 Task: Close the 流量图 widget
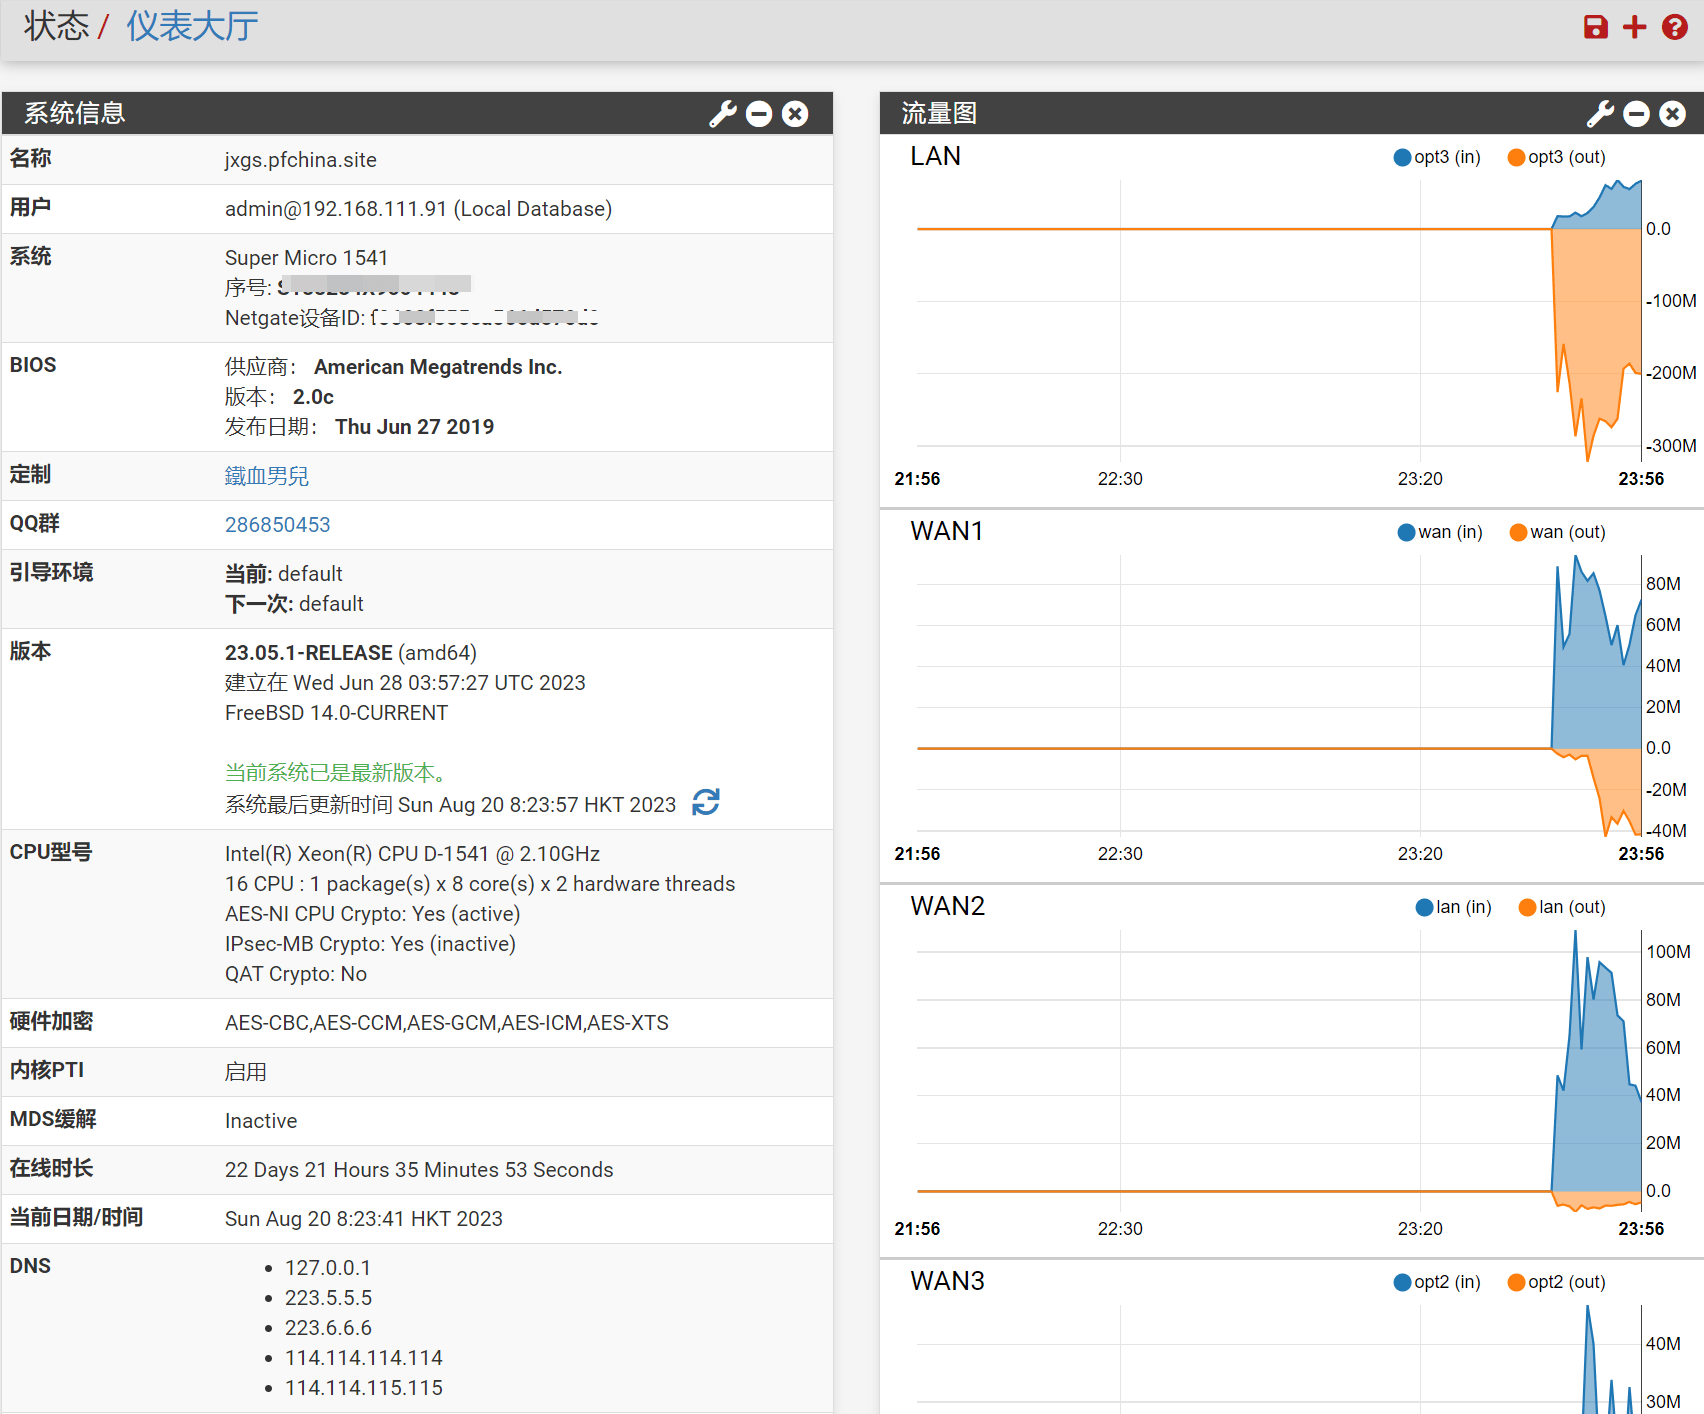coord(1672,114)
